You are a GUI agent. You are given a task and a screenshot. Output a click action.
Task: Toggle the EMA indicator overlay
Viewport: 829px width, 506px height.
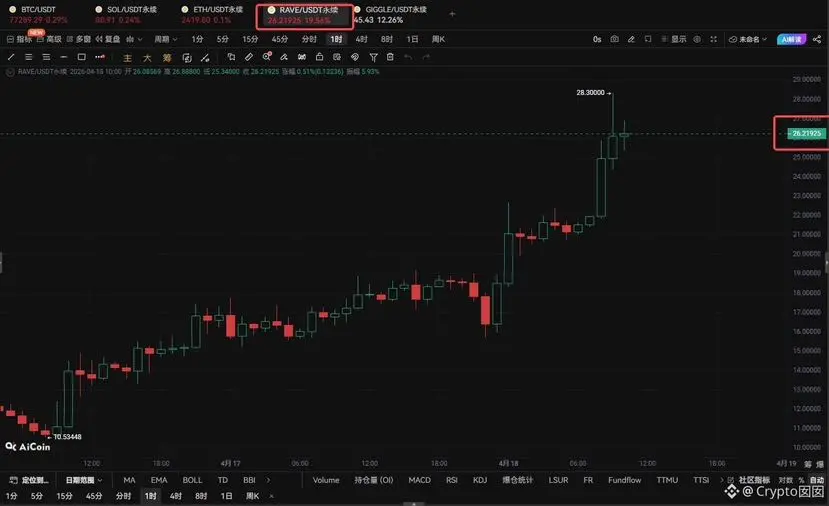(x=159, y=480)
